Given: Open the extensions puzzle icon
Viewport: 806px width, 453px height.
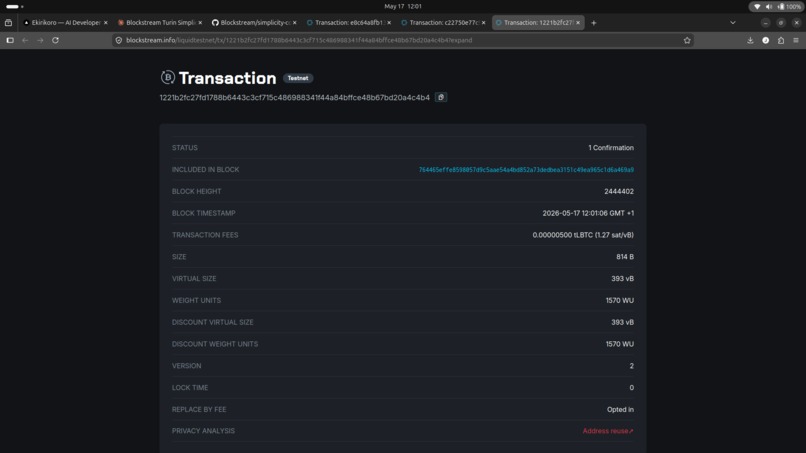Looking at the screenshot, I should click(781, 40).
